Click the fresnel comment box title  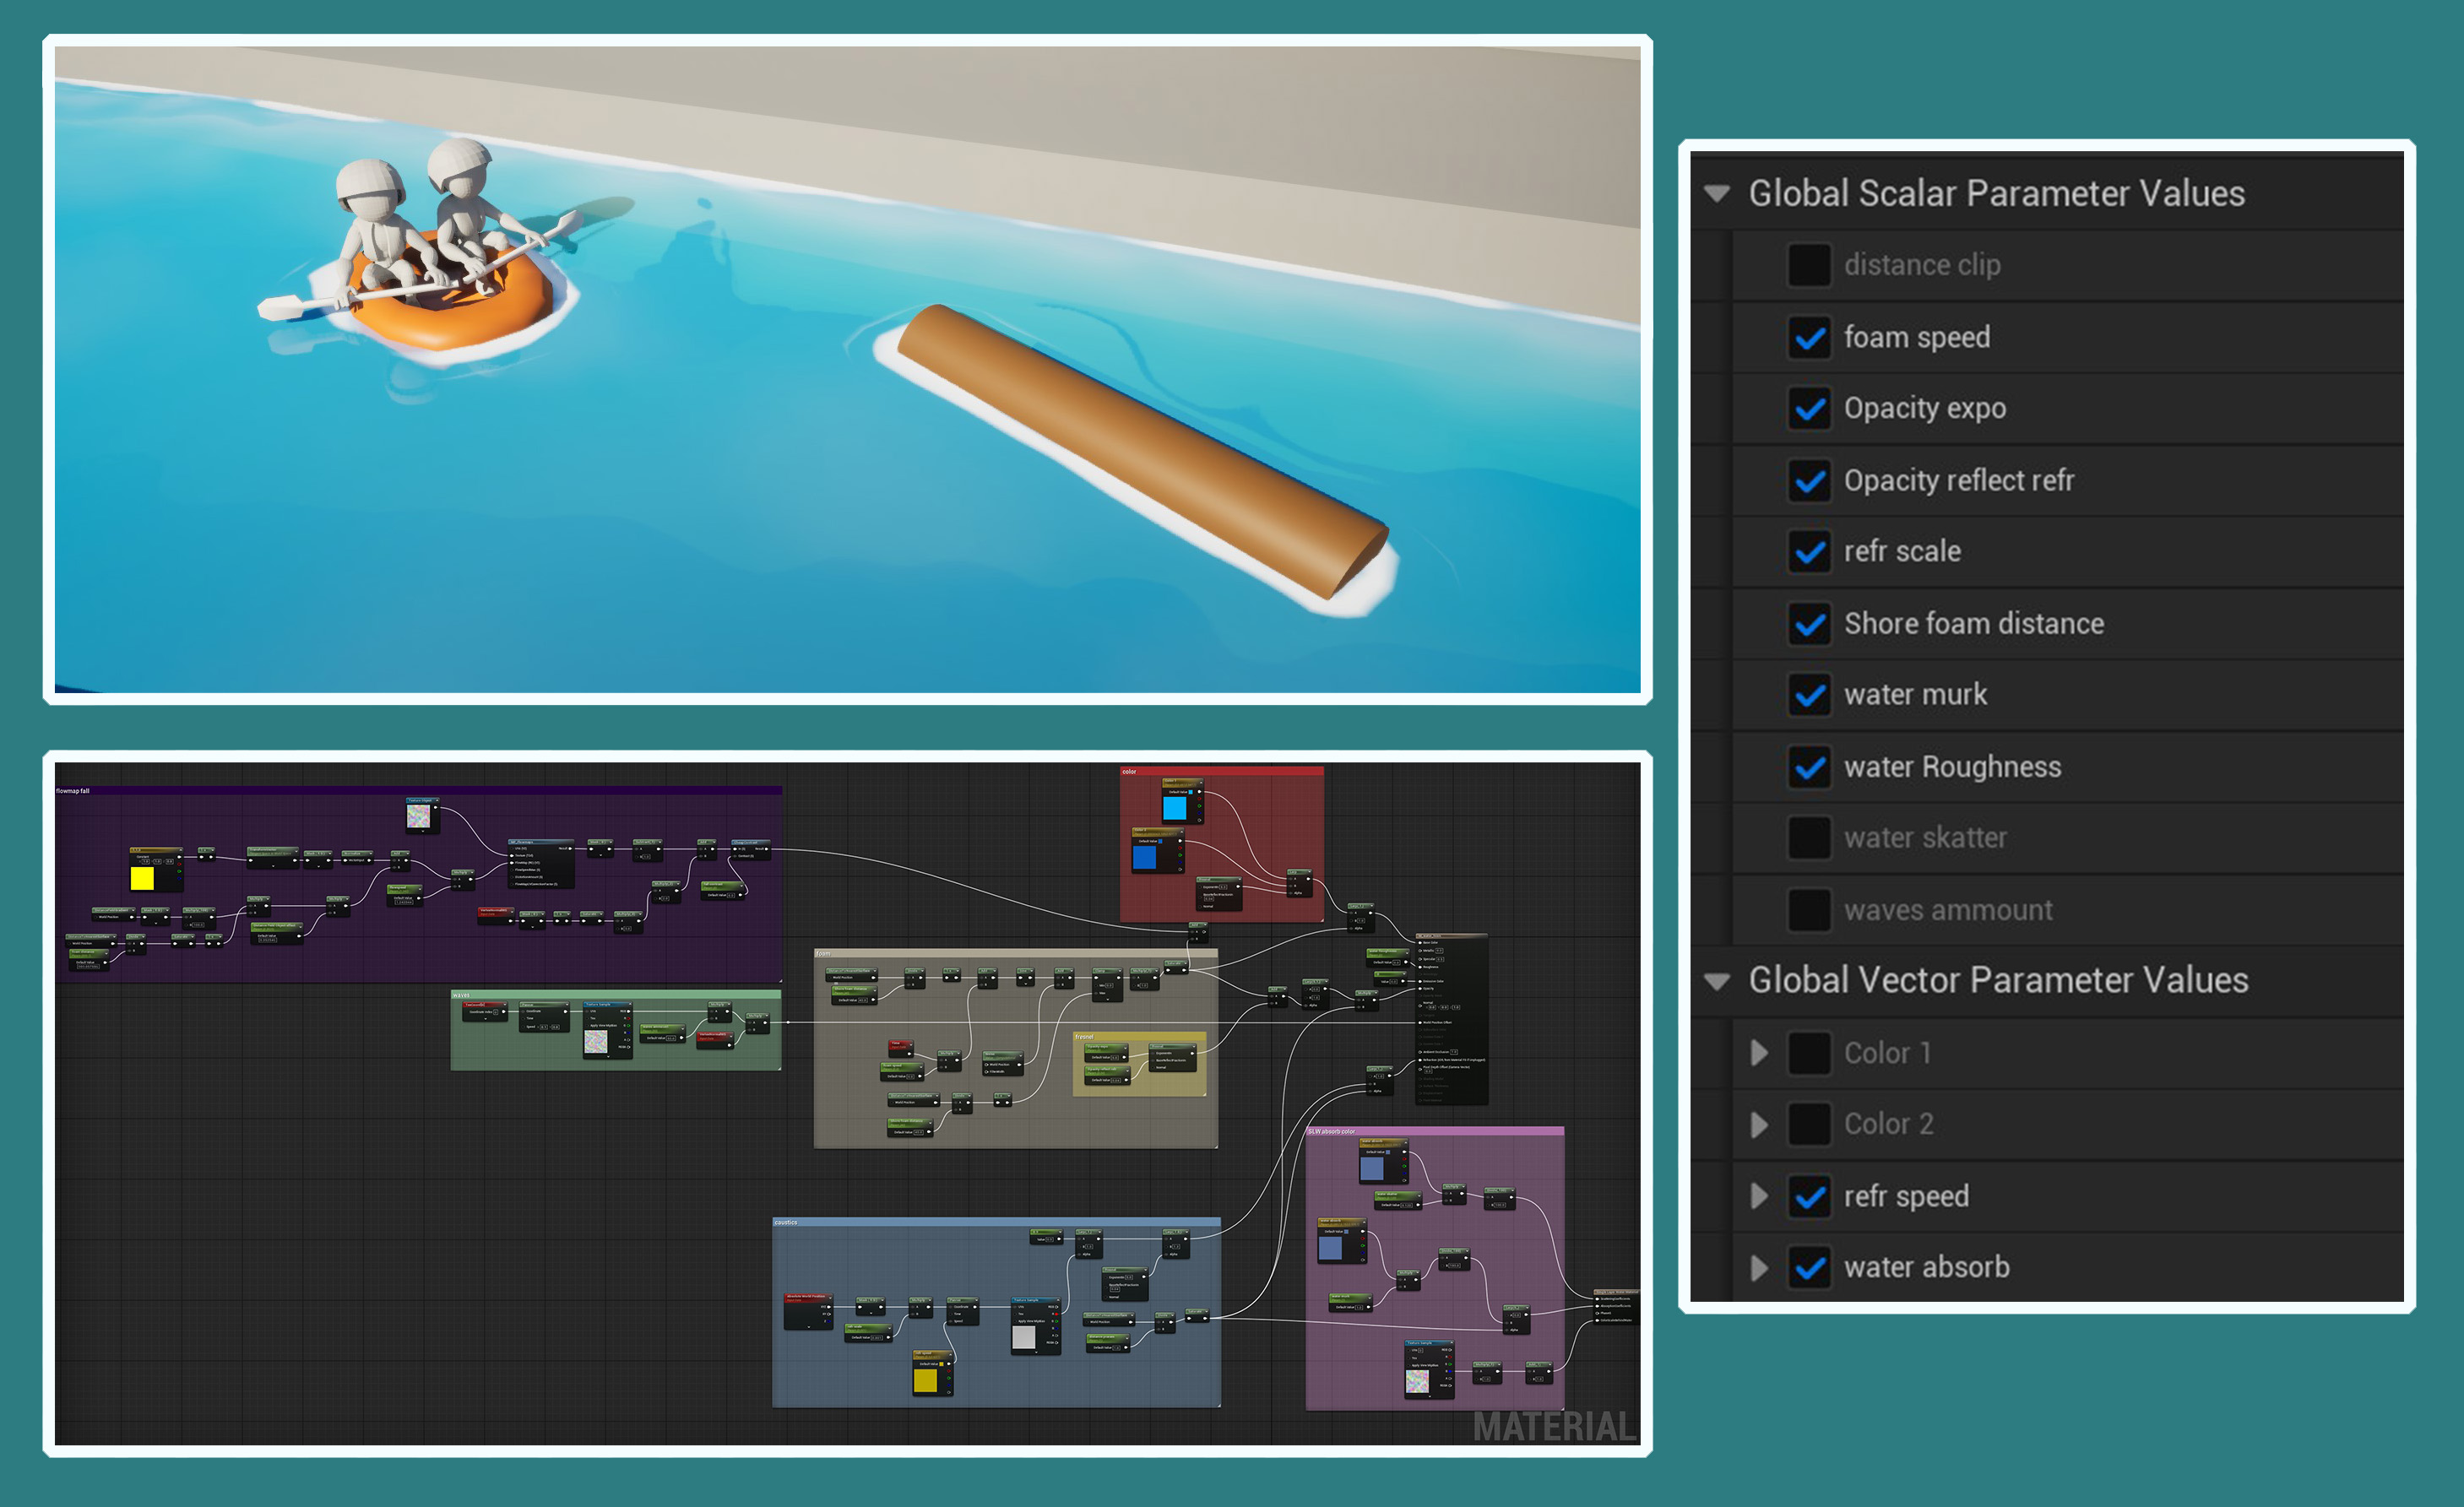[x=1085, y=1036]
